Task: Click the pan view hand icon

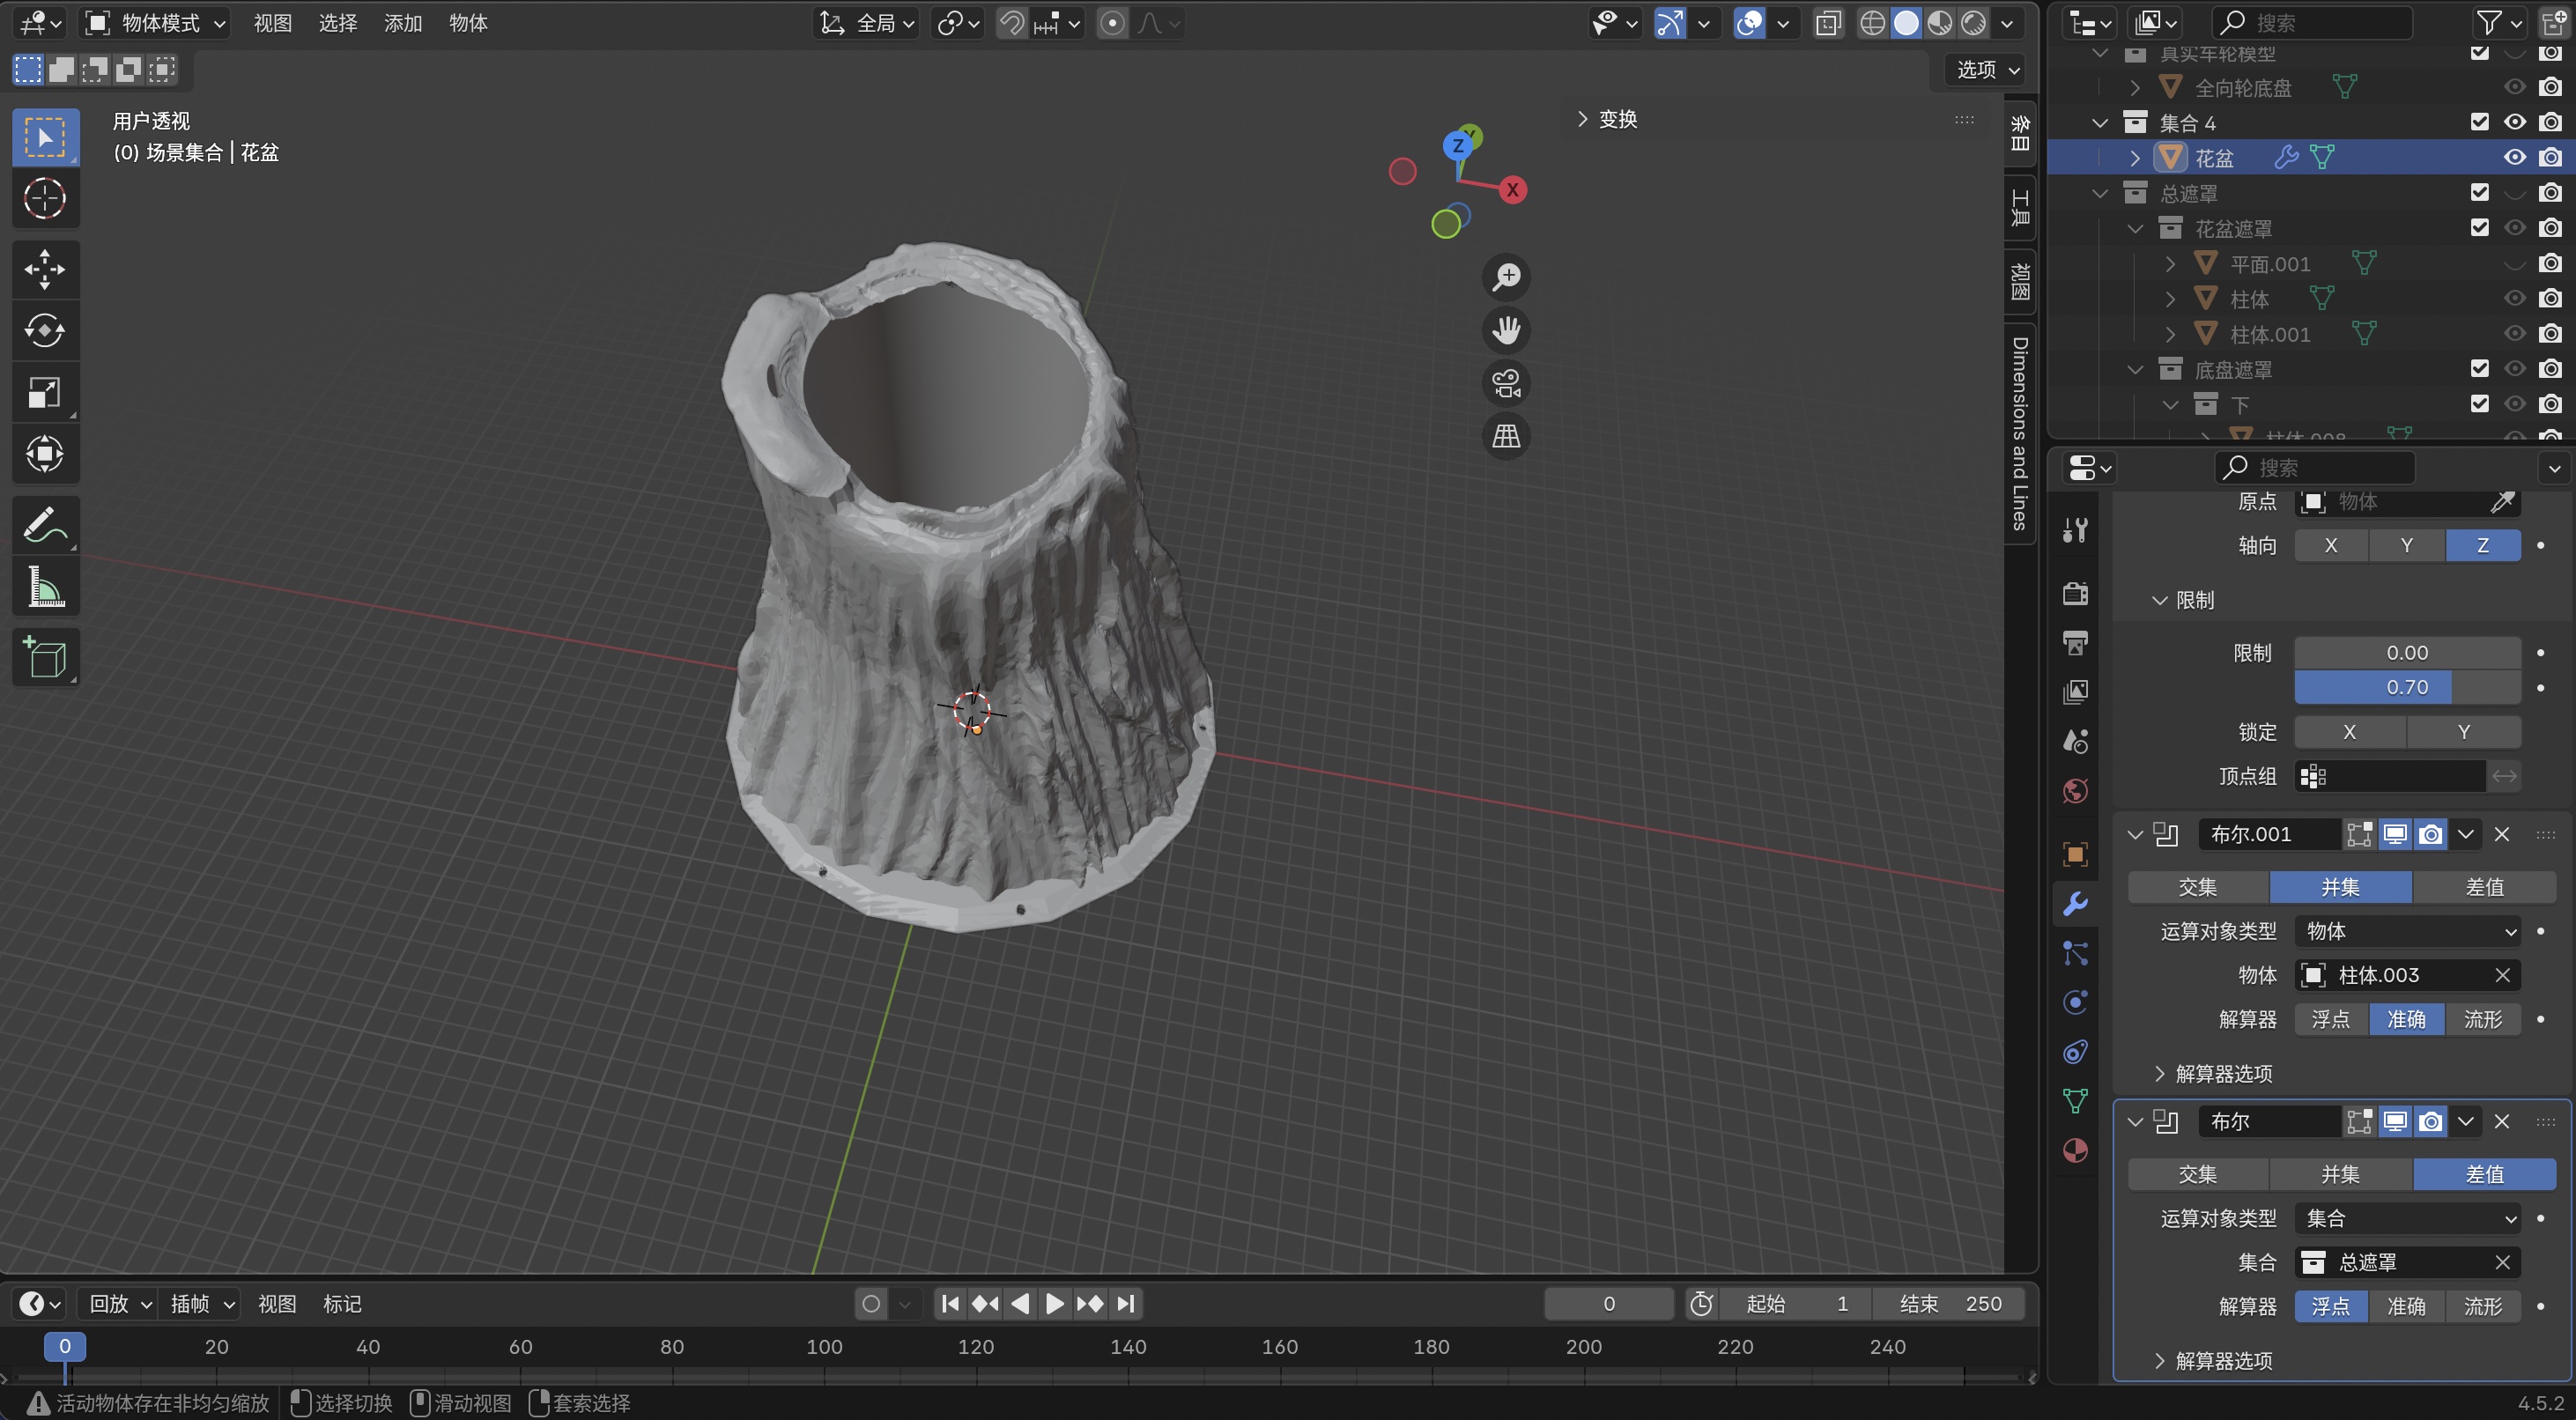Action: (x=1506, y=330)
